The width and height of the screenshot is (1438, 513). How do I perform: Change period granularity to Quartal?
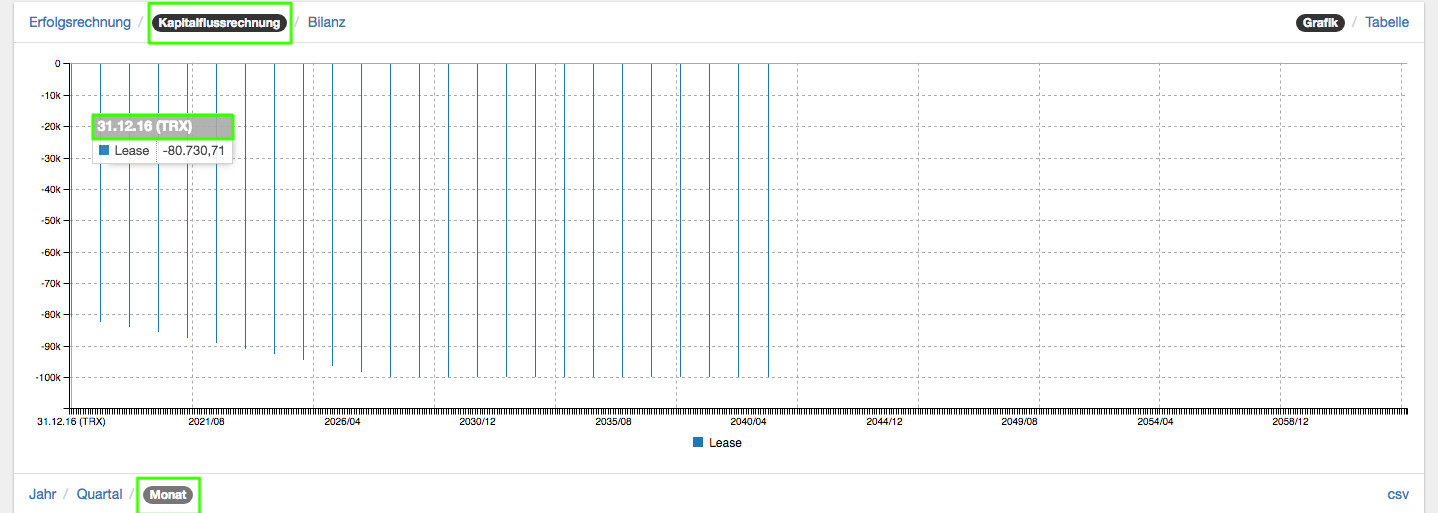click(99, 494)
